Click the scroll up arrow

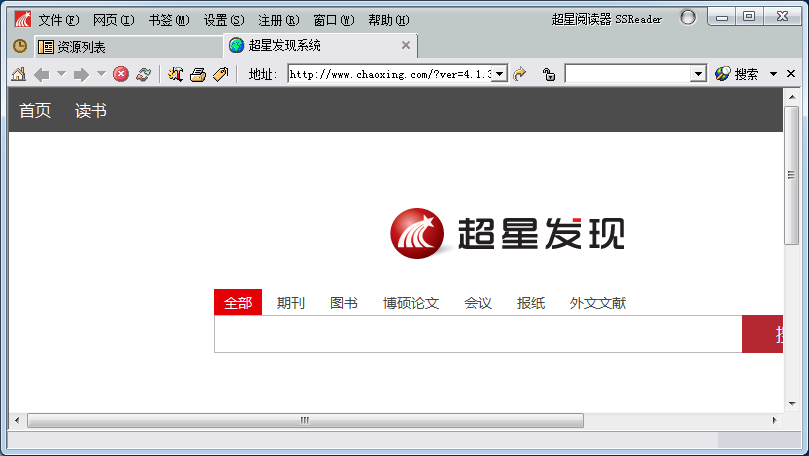pyautogui.click(x=791, y=97)
